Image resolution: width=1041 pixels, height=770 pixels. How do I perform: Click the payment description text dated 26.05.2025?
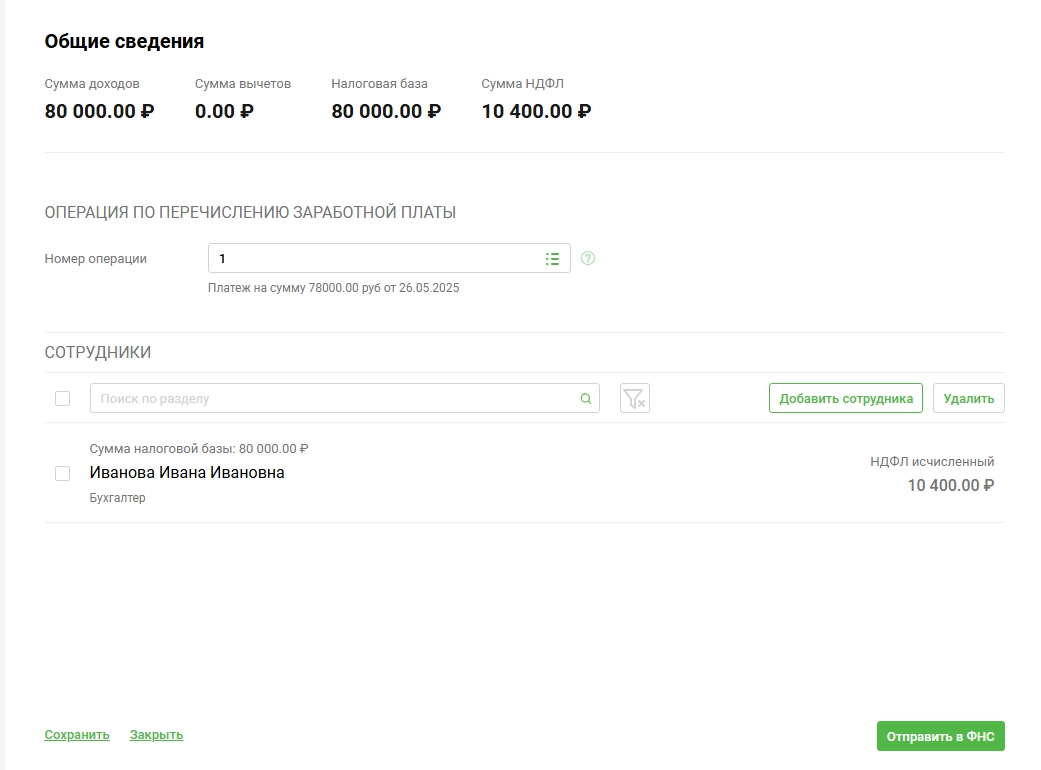point(333,288)
